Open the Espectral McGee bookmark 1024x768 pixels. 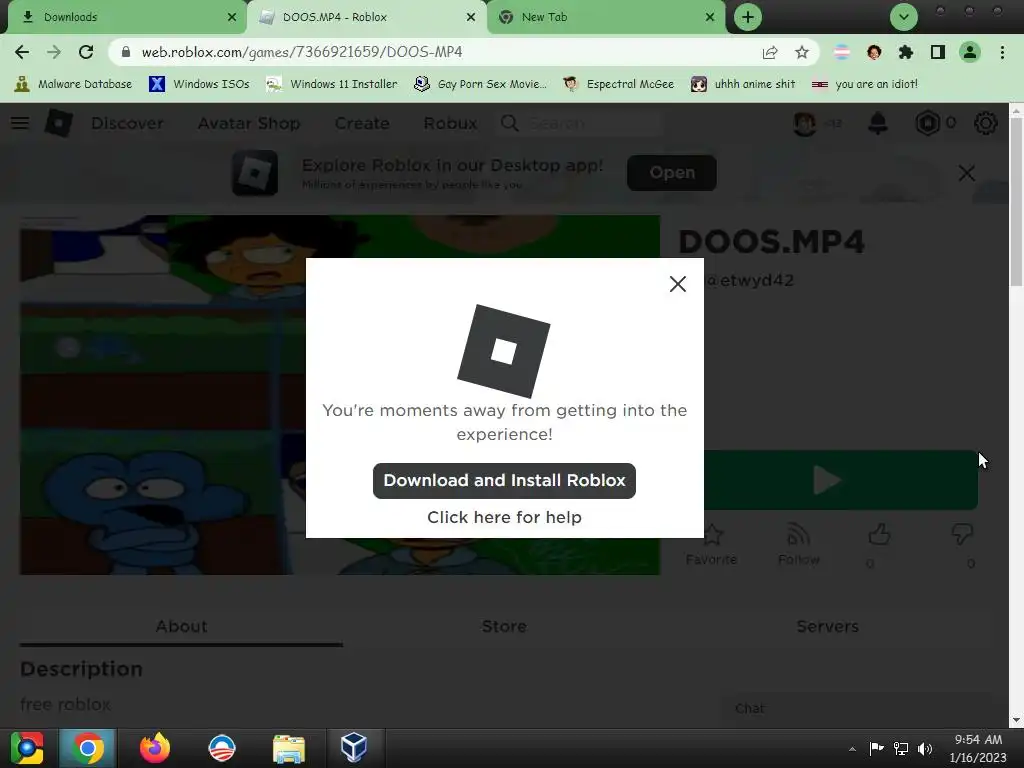tap(618, 84)
